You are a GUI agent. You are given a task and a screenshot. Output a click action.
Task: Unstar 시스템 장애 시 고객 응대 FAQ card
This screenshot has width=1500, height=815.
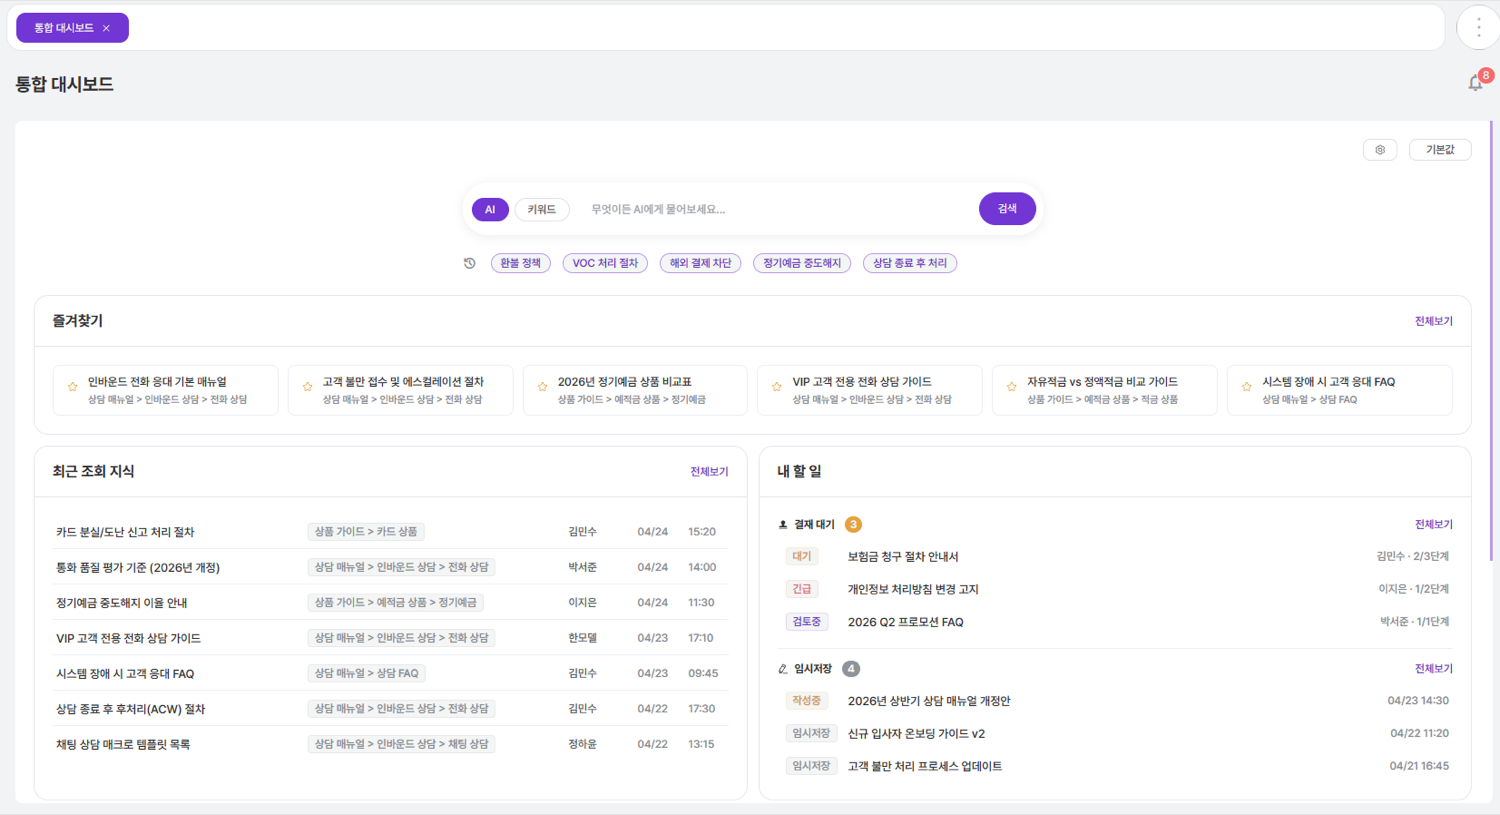point(1246,386)
